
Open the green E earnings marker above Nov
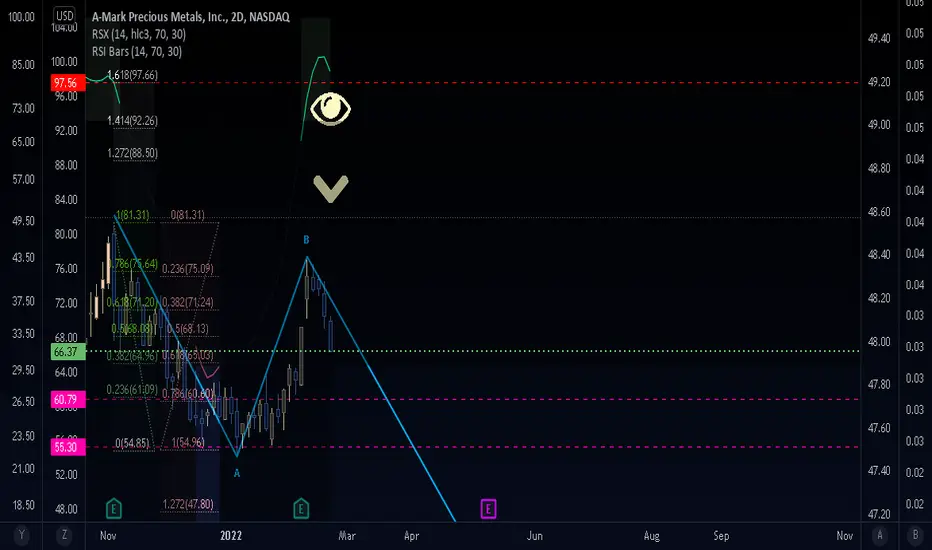[x=114, y=508]
